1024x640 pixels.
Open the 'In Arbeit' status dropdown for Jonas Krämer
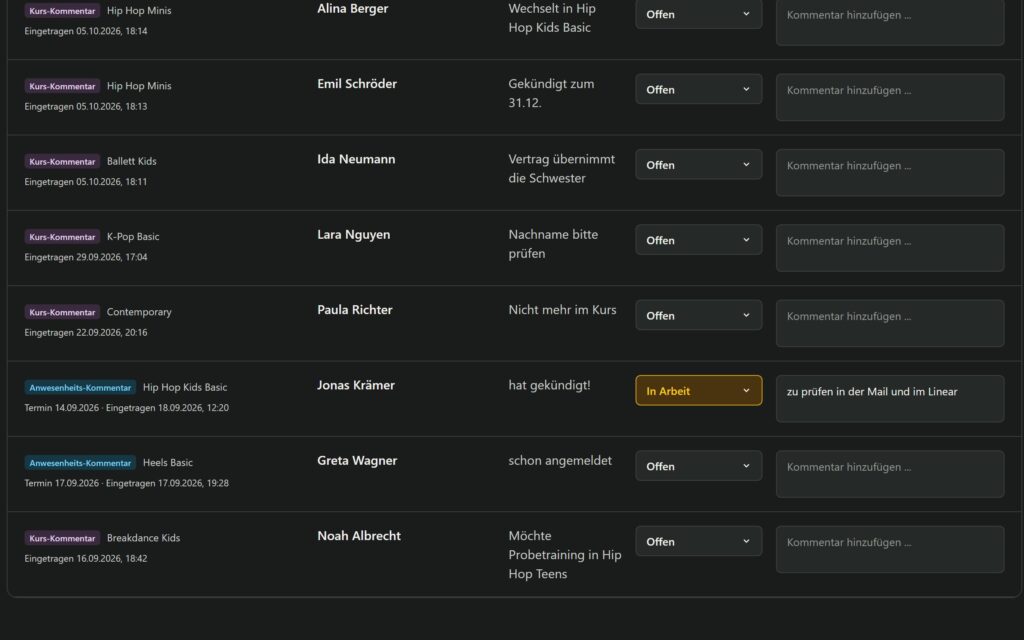pyautogui.click(x=698, y=391)
